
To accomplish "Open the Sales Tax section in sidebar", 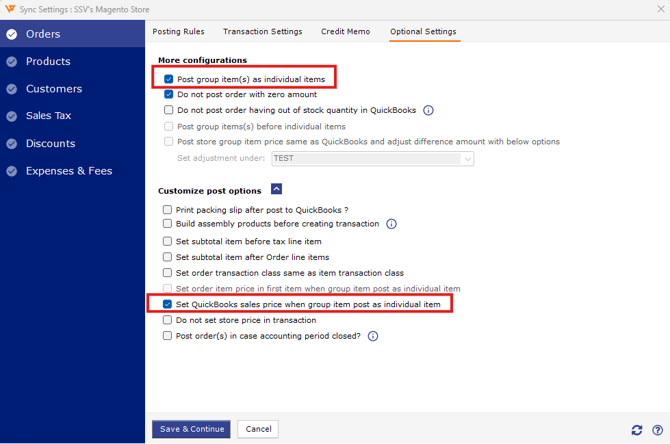I will 72,116.
